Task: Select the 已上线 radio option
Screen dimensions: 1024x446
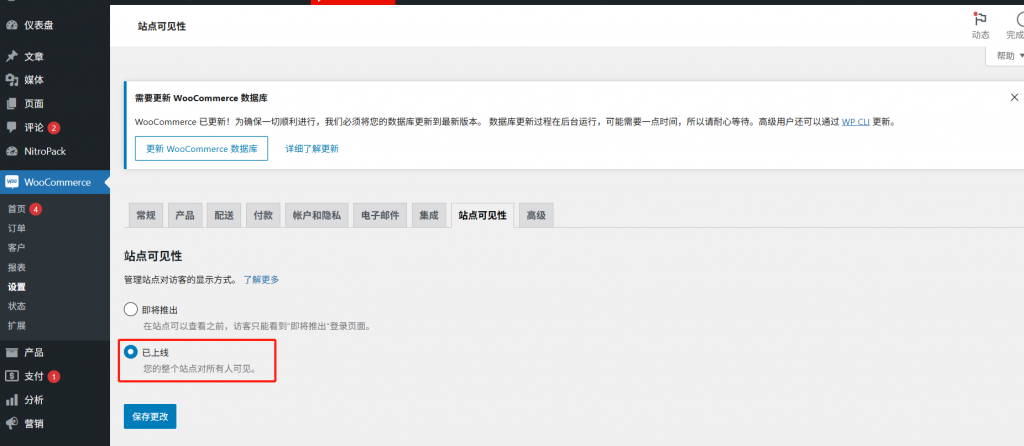Action: pos(131,352)
